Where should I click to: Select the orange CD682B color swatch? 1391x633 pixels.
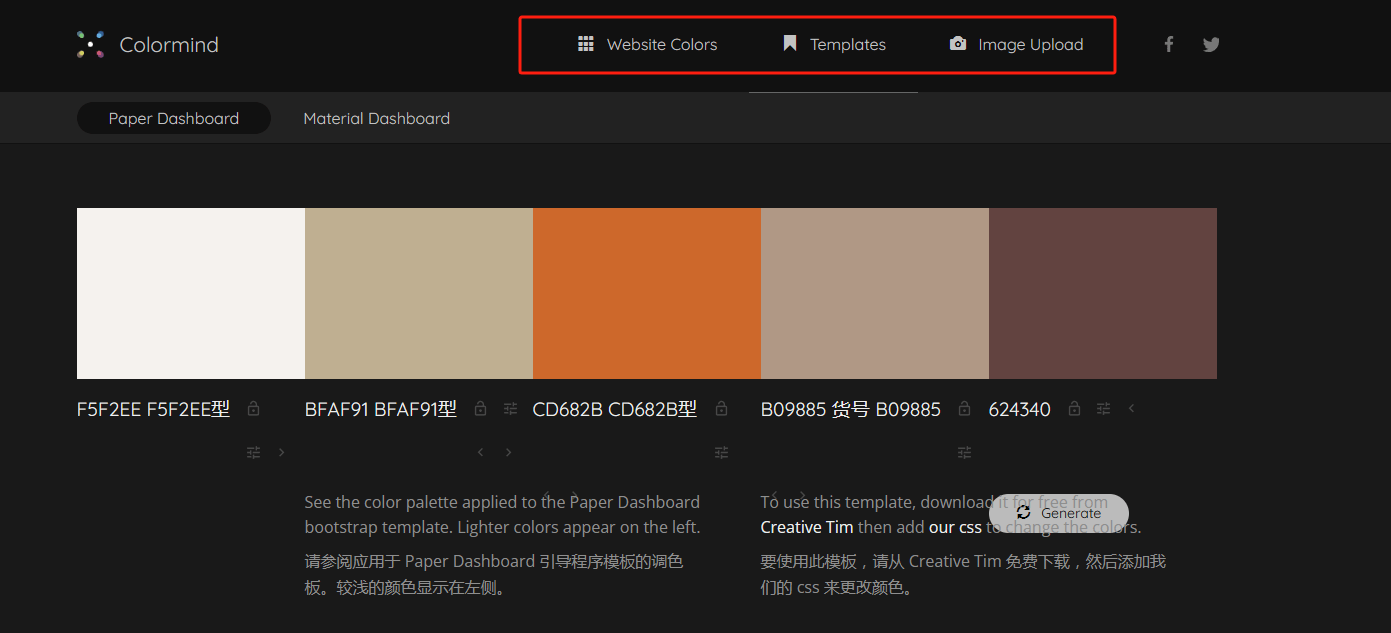[646, 293]
